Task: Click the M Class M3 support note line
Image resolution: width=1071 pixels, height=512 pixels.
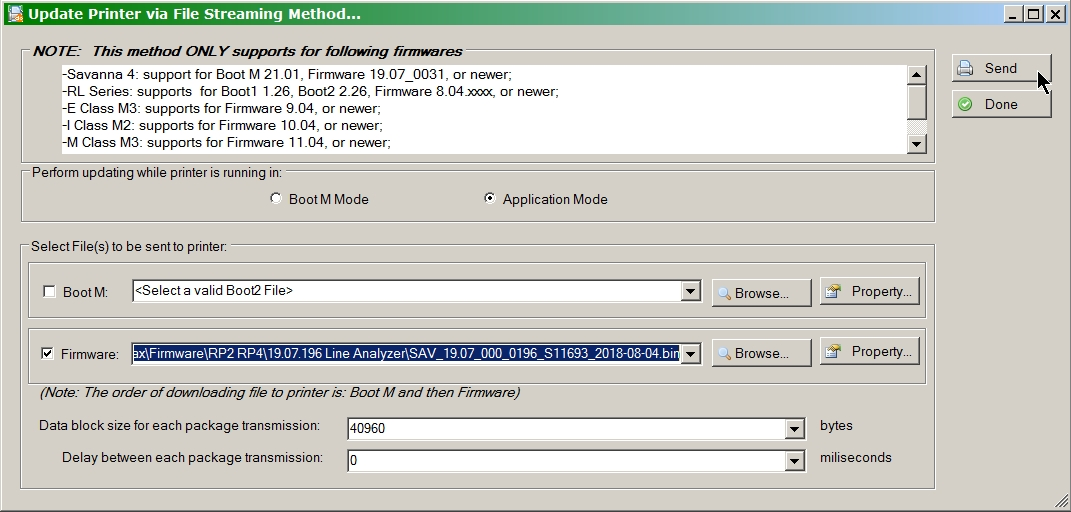Action: click(x=226, y=143)
